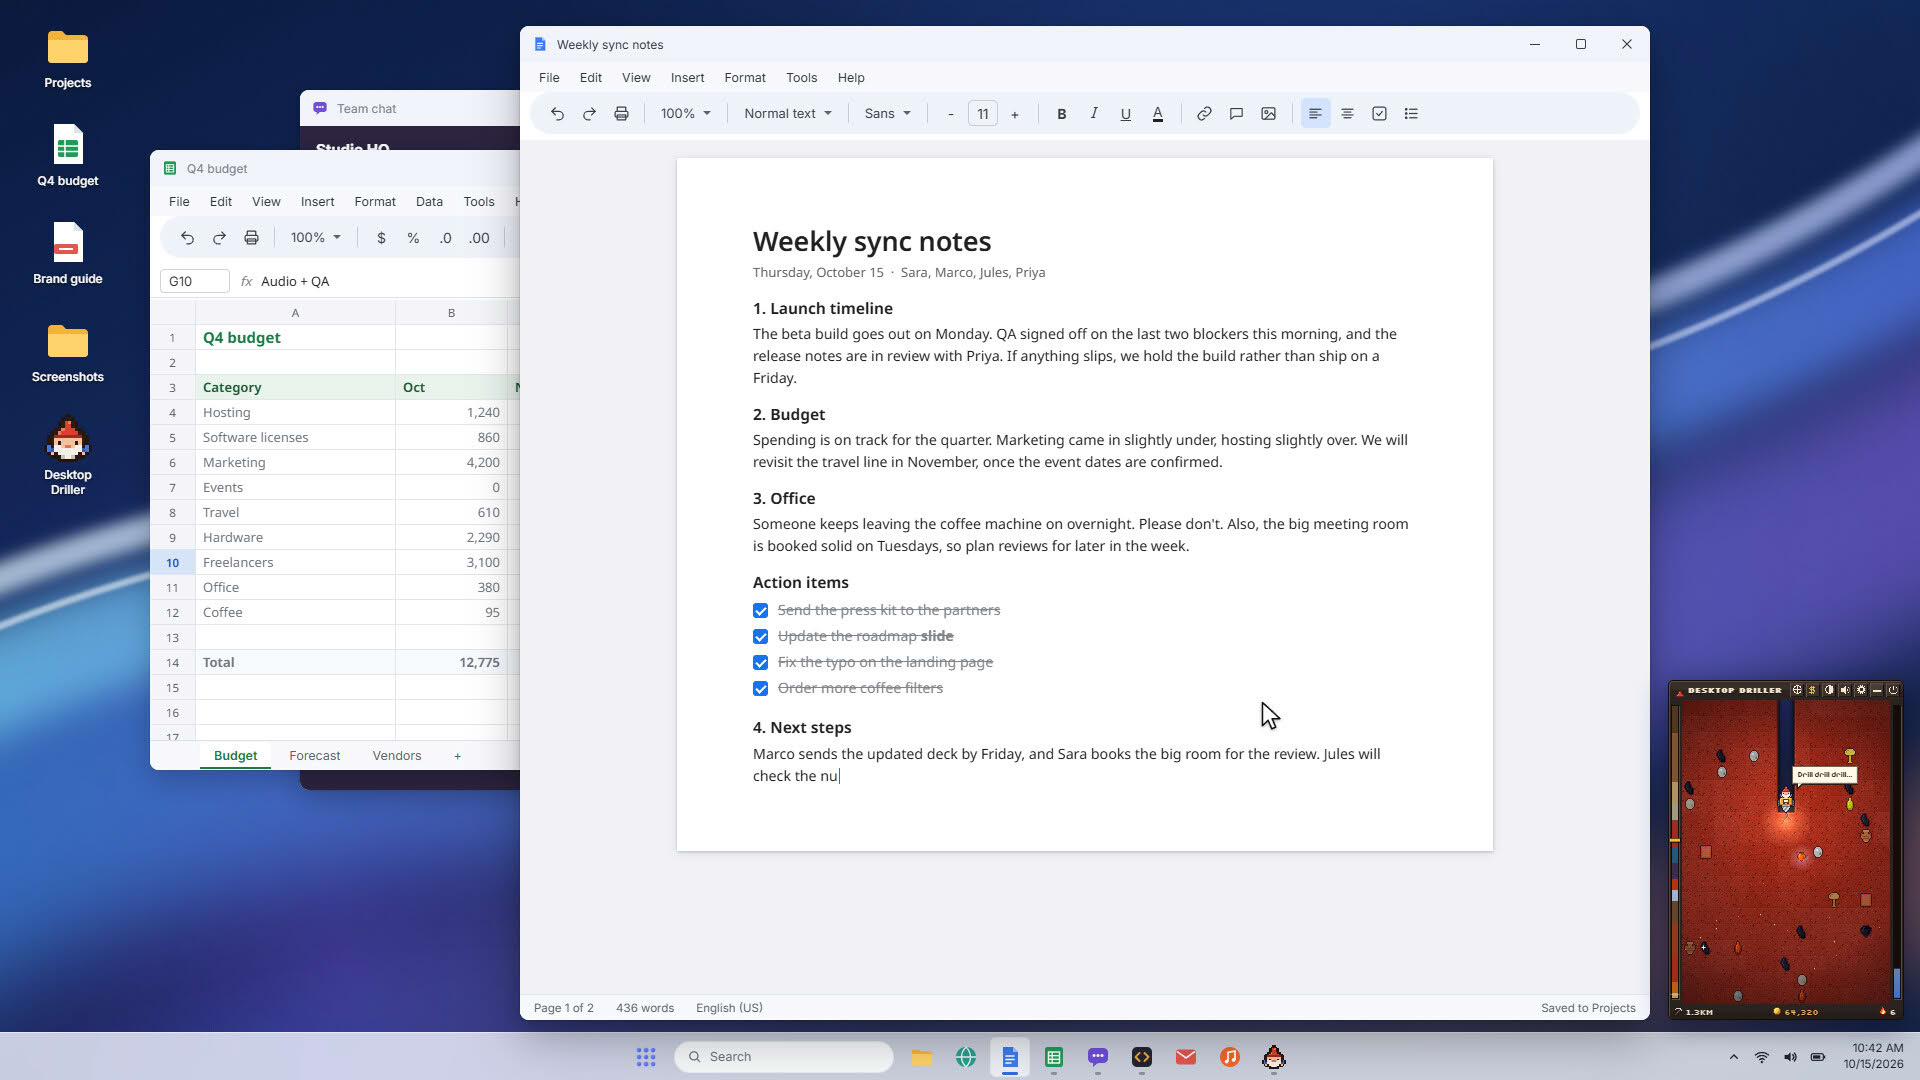Open Desktop Driller shop dollar icon
The height and width of the screenshot is (1080, 1920).
click(1812, 690)
